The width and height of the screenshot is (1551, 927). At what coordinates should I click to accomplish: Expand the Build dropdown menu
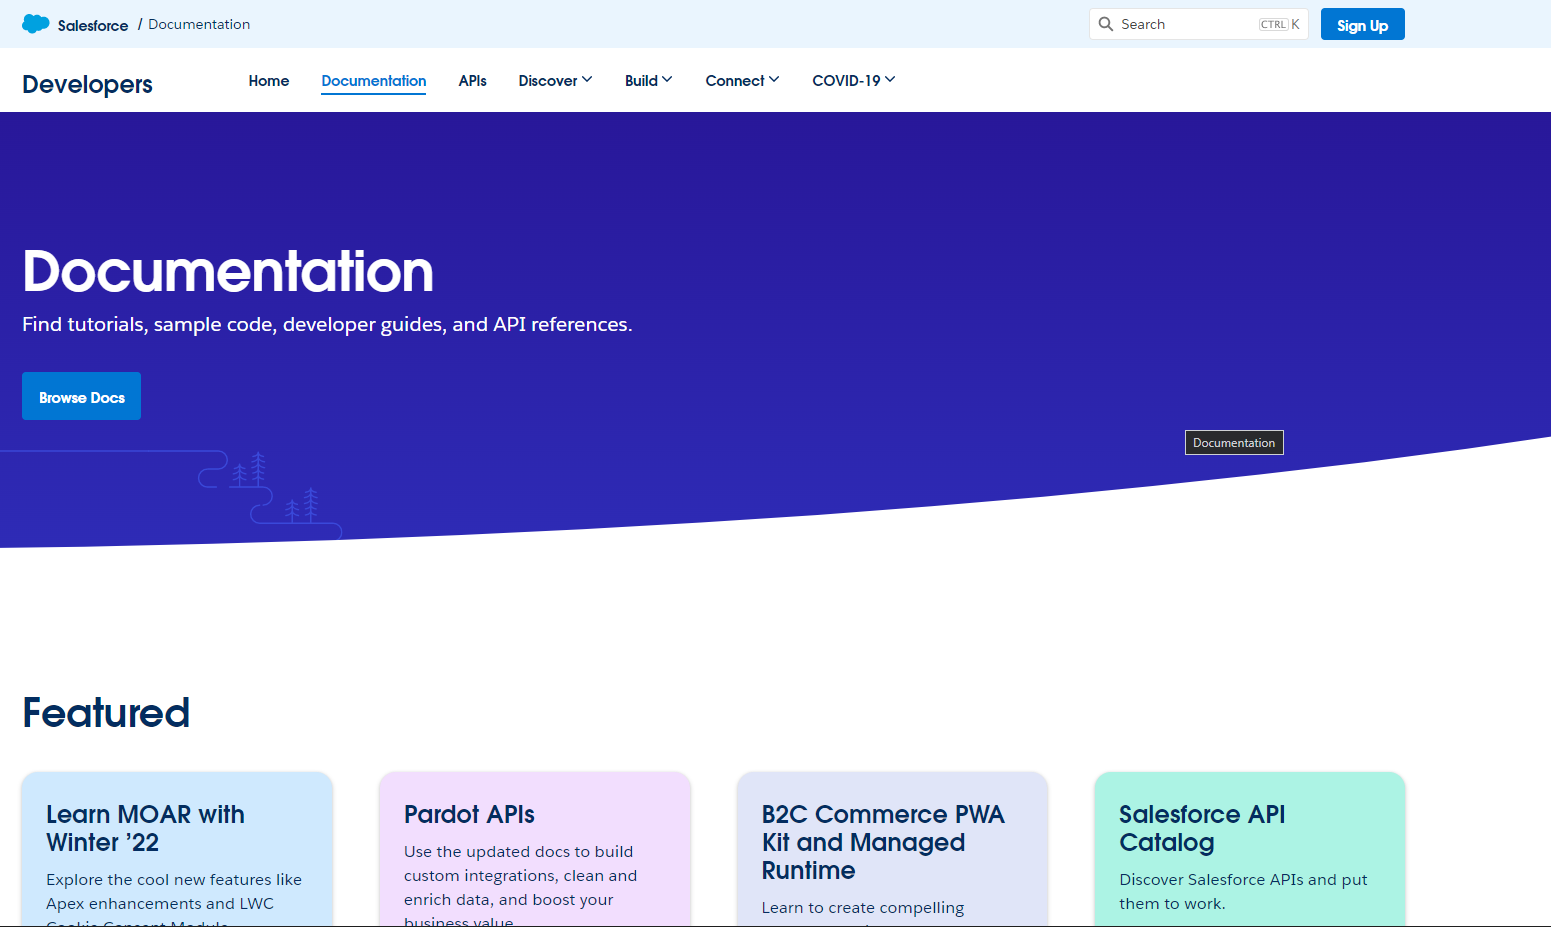(648, 81)
